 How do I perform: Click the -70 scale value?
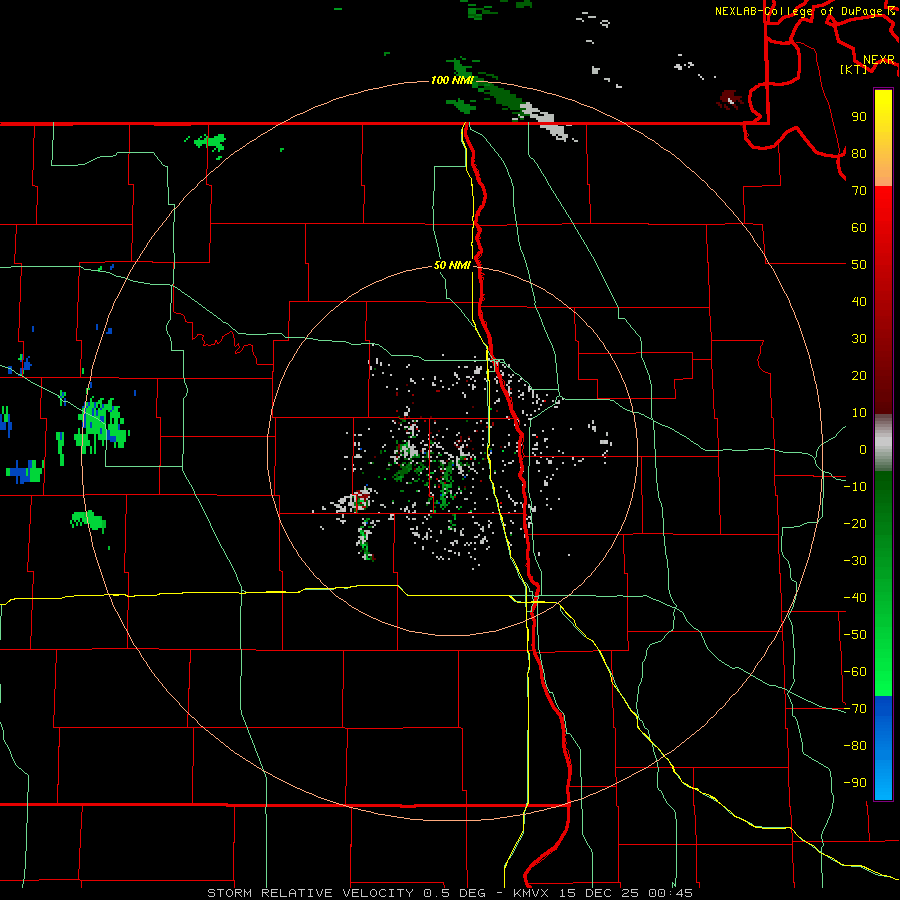855,709
